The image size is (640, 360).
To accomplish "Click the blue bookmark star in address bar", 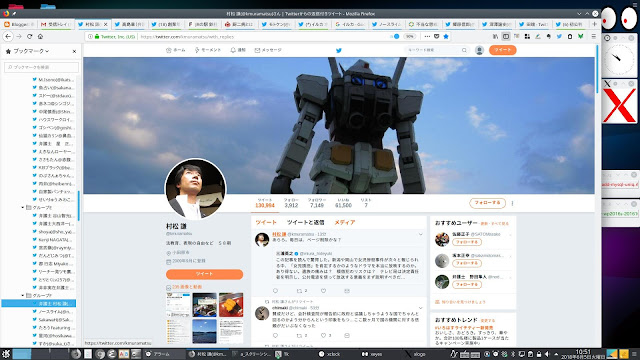I will click(x=446, y=36).
